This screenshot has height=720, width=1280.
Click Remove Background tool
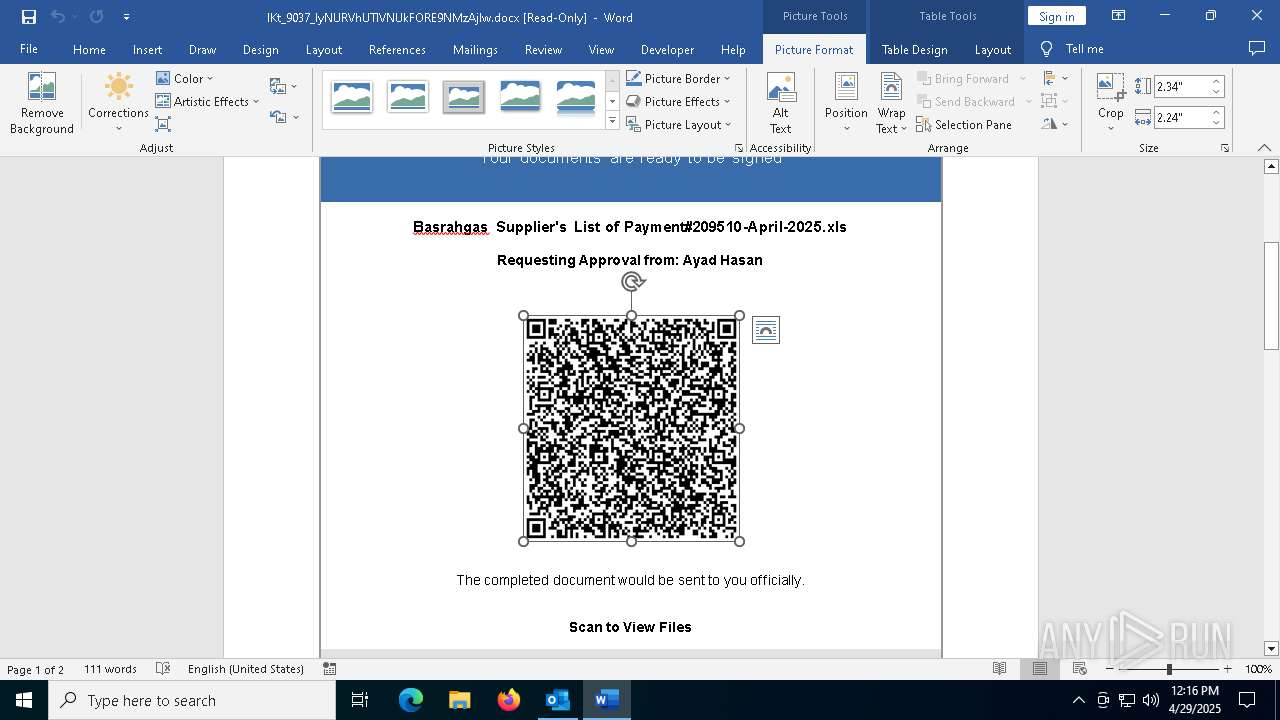click(42, 103)
